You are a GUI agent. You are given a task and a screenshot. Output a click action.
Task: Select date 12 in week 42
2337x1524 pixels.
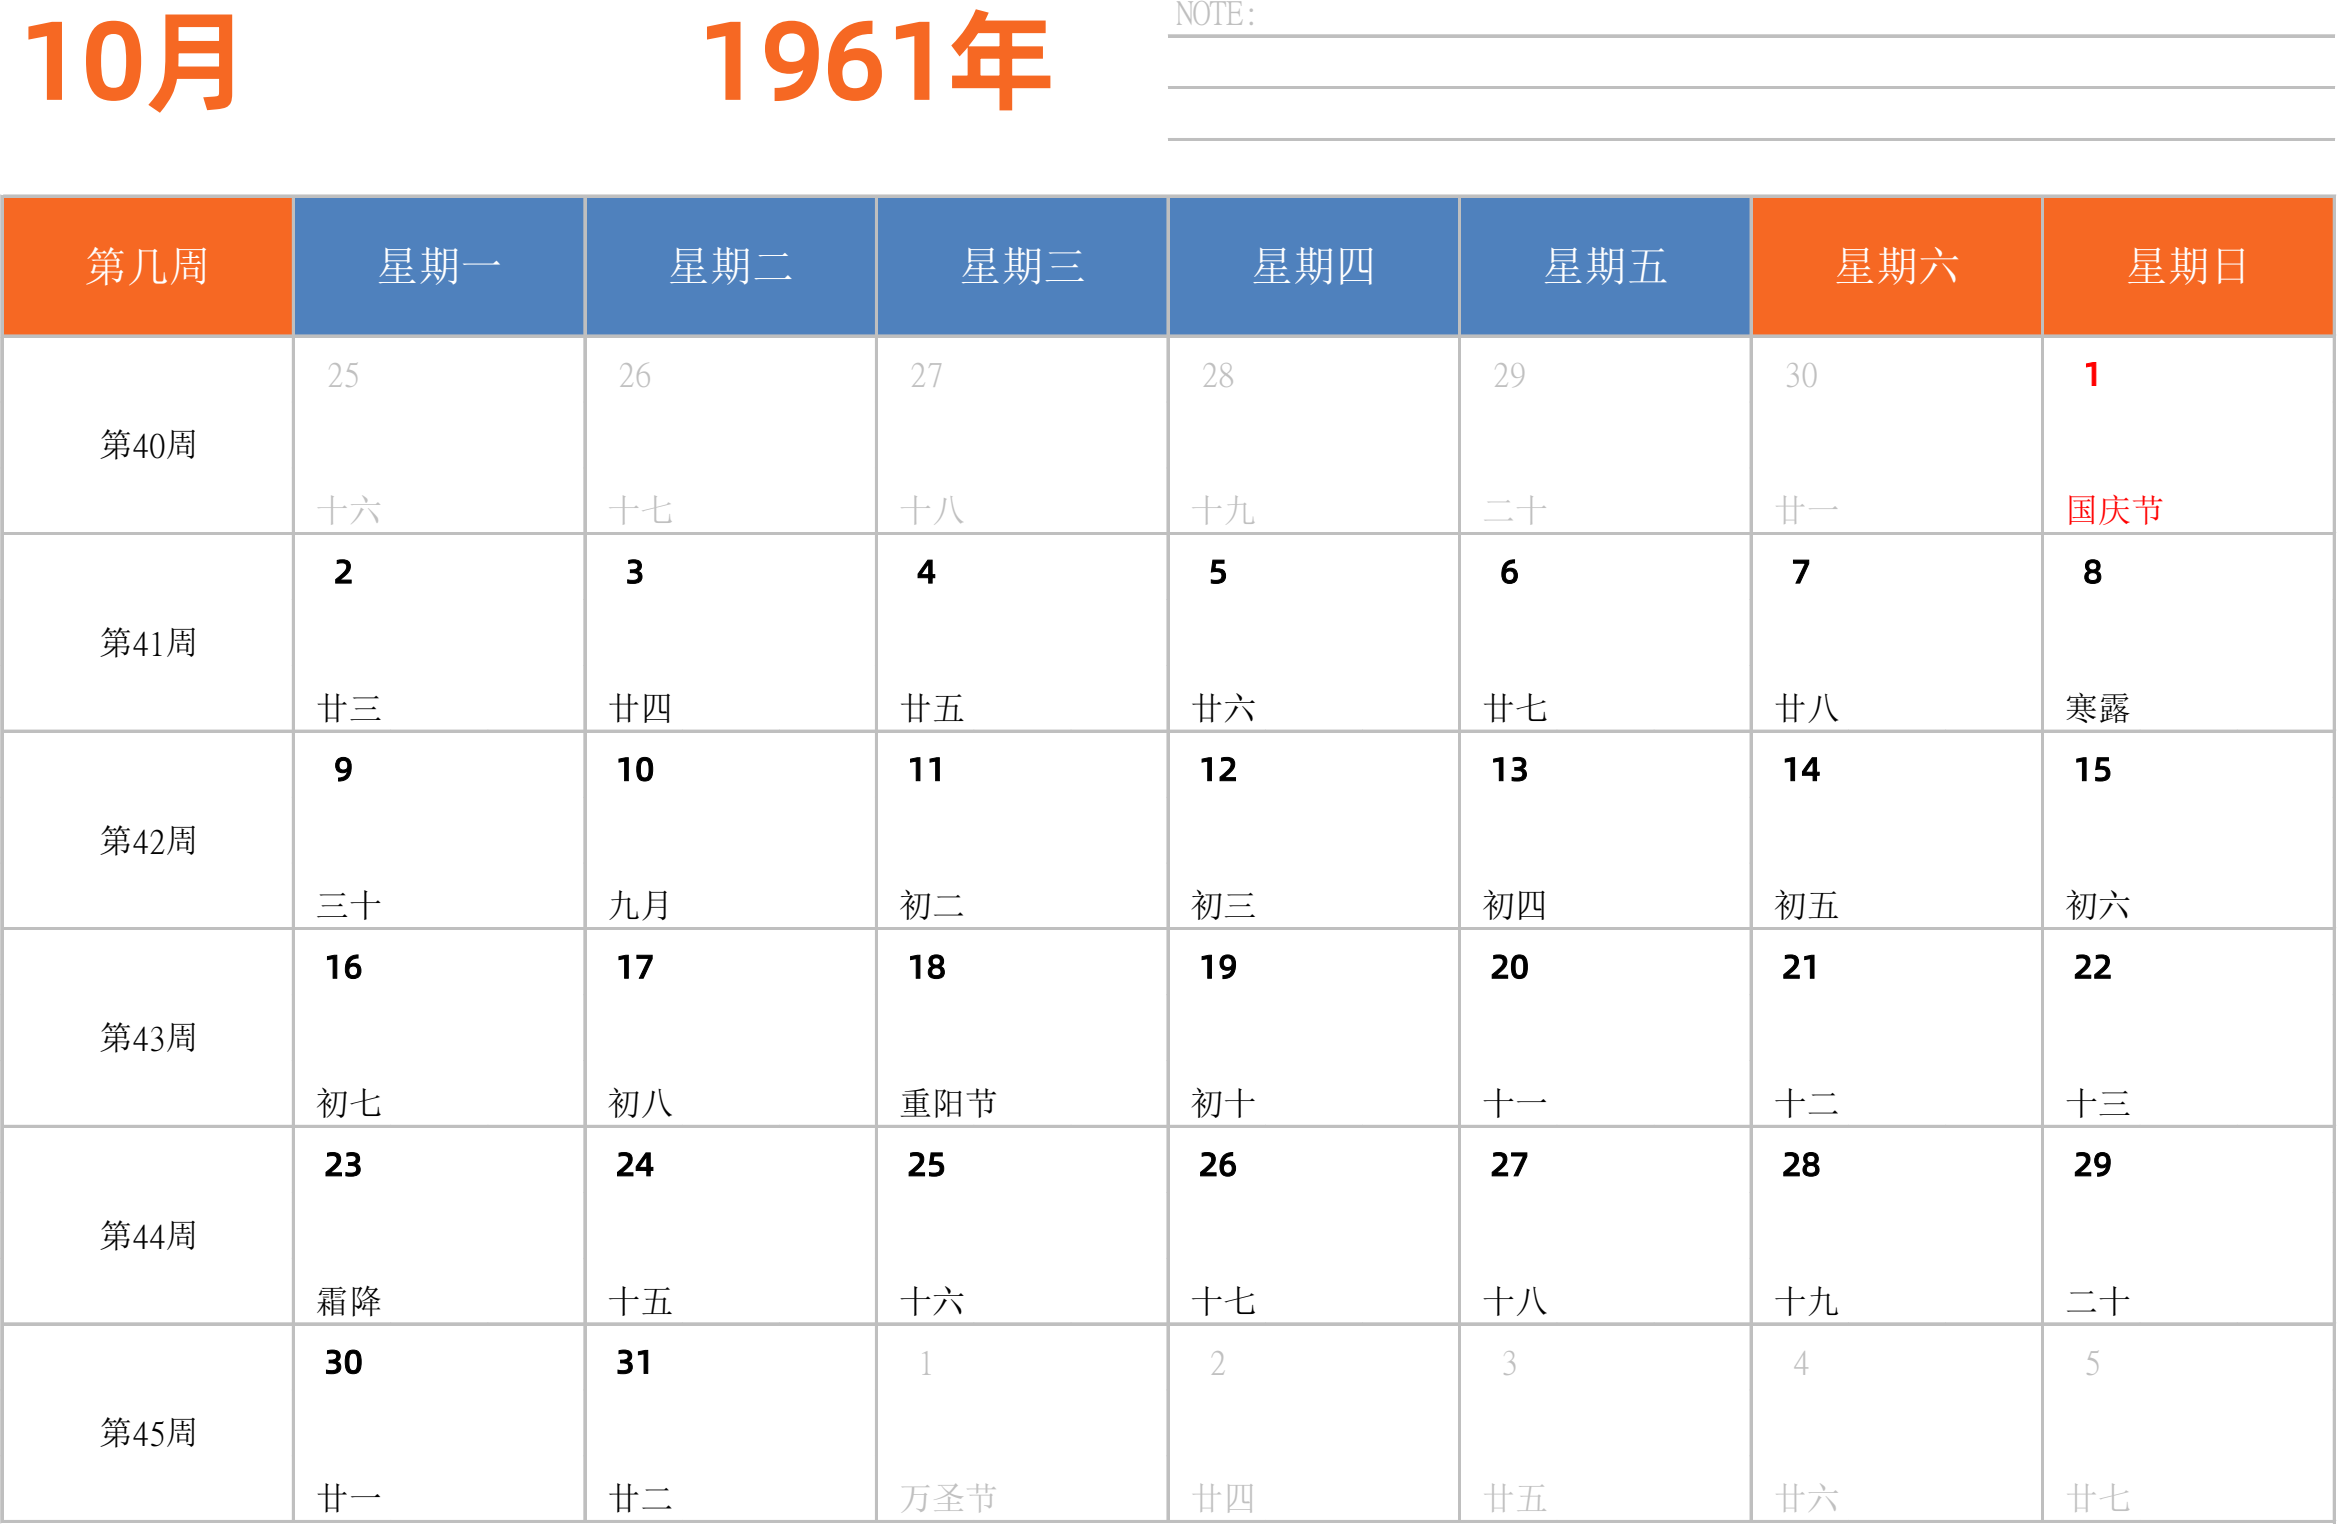click(x=1218, y=770)
